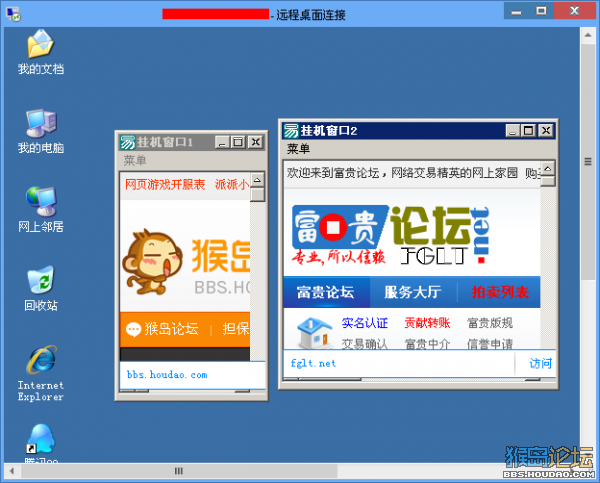This screenshot has height=483, width=600.
Task: Click the remote desktop horizontal scrollbar thumb
Action: click(x=179, y=471)
